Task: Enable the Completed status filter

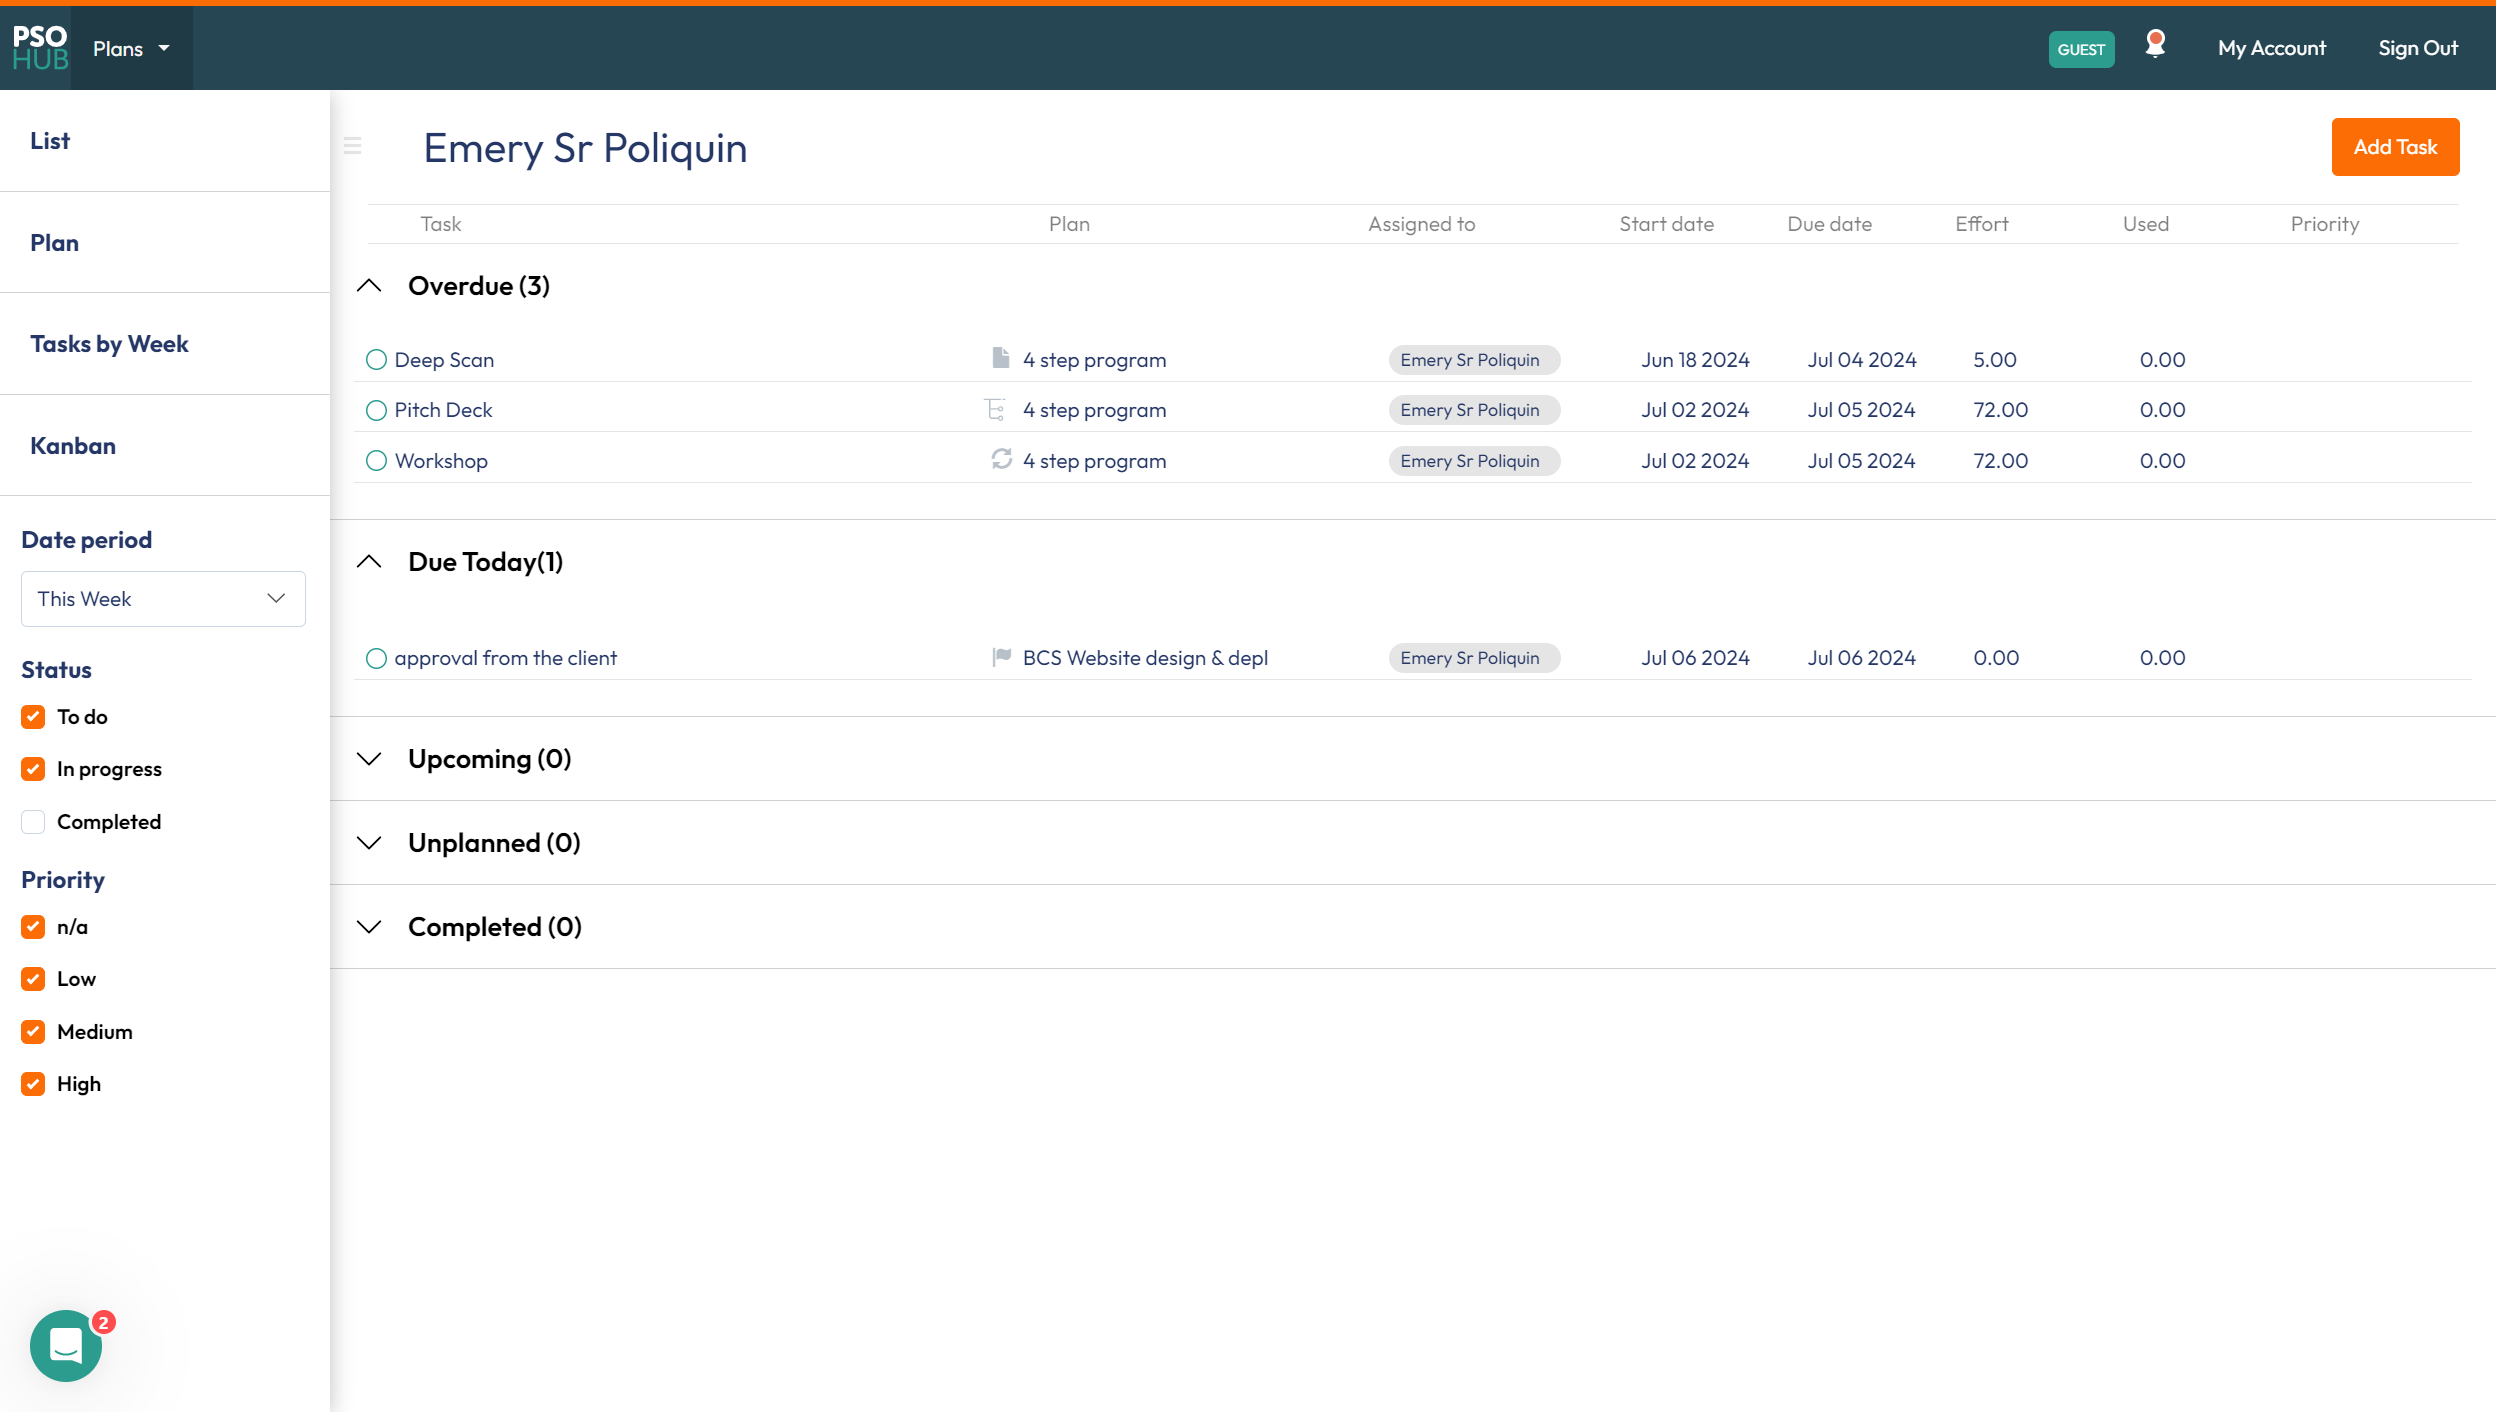Action: click(33, 822)
